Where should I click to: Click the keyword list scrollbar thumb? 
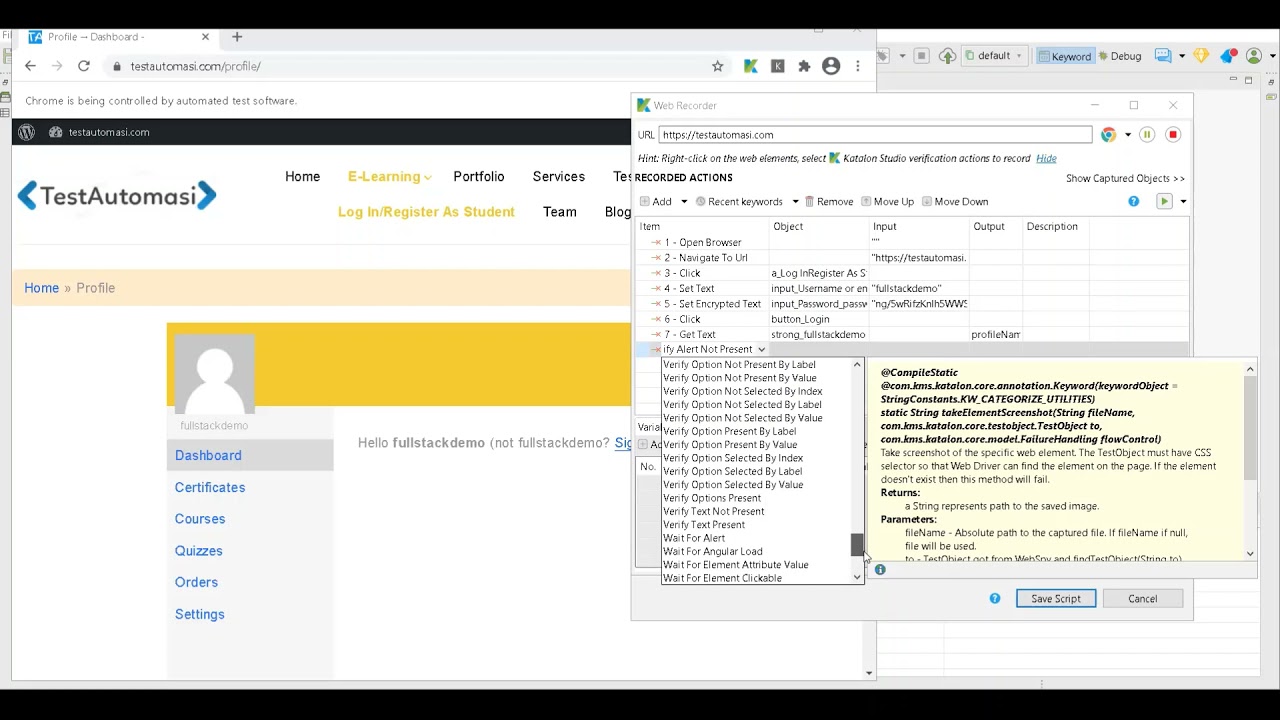point(857,544)
